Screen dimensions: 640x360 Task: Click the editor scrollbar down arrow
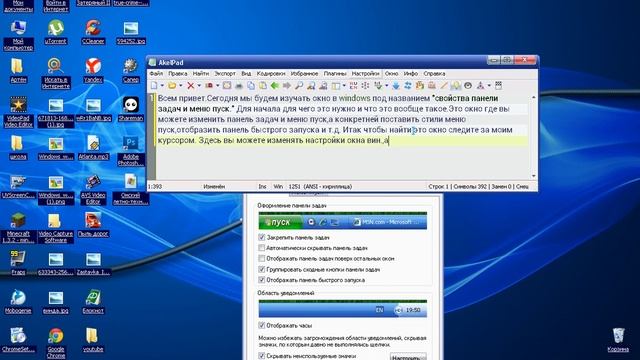pyautogui.click(x=533, y=176)
